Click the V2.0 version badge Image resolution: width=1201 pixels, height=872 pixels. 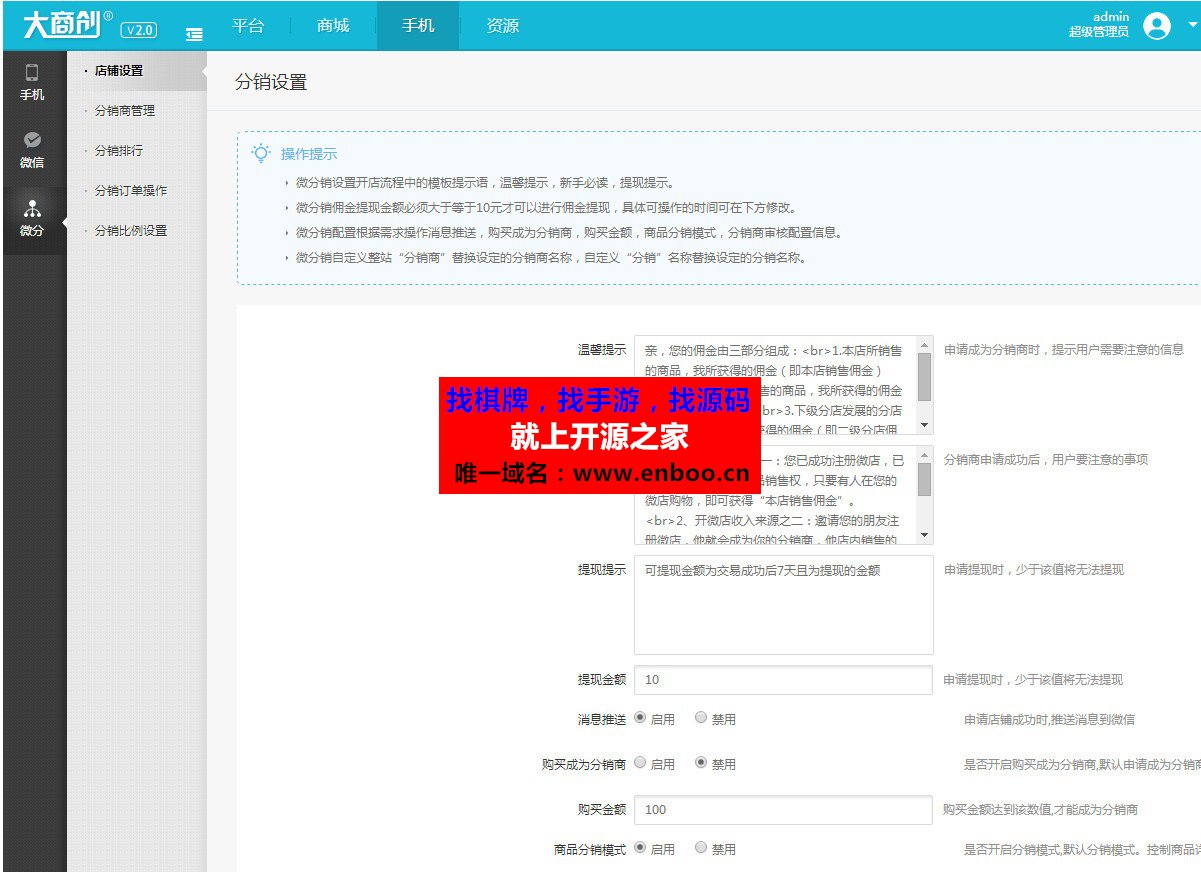click(138, 30)
